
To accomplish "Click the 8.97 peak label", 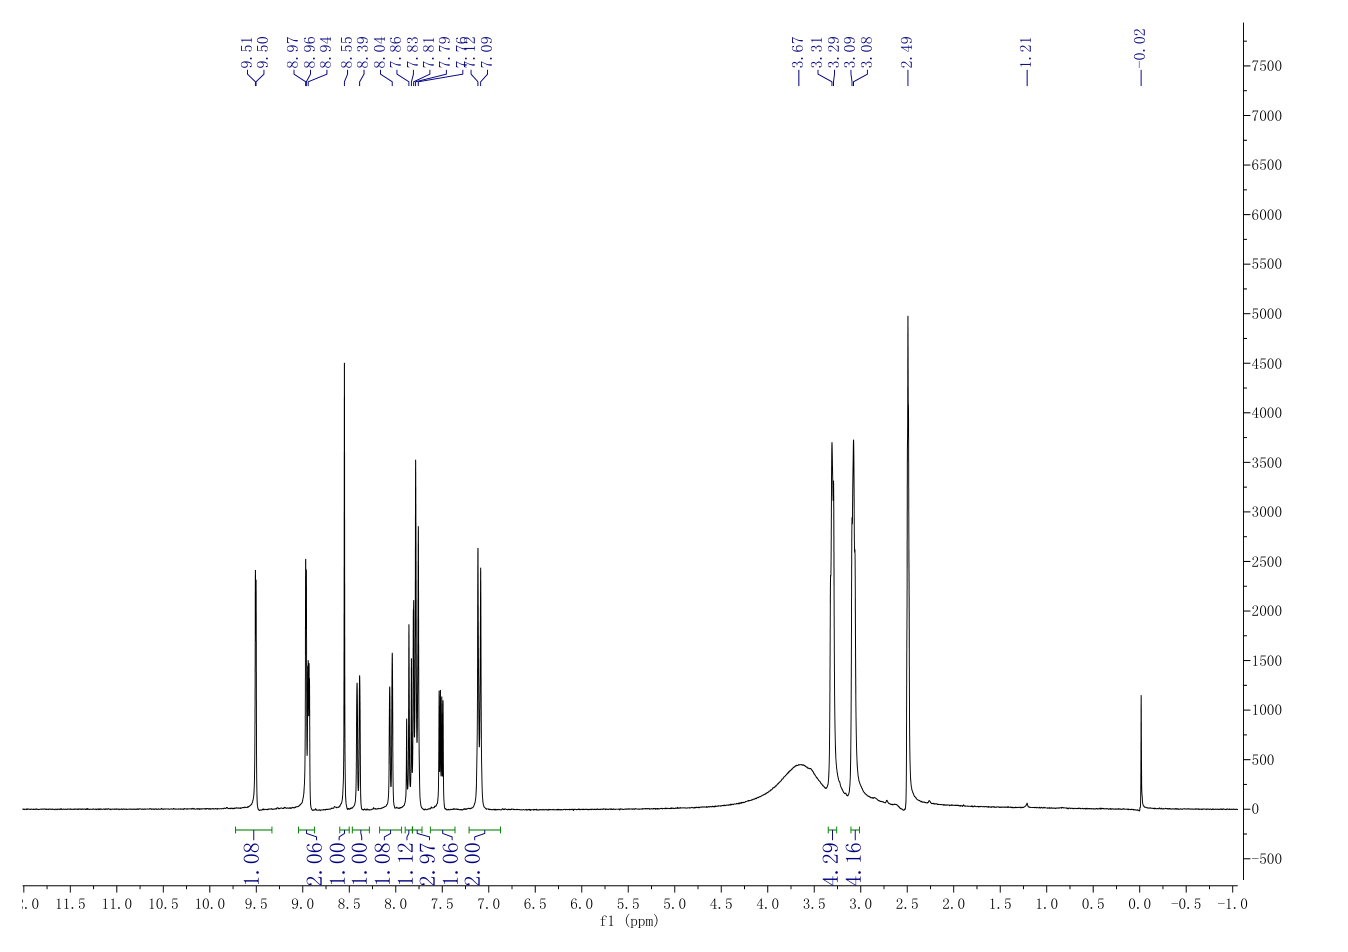I will click(x=293, y=52).
